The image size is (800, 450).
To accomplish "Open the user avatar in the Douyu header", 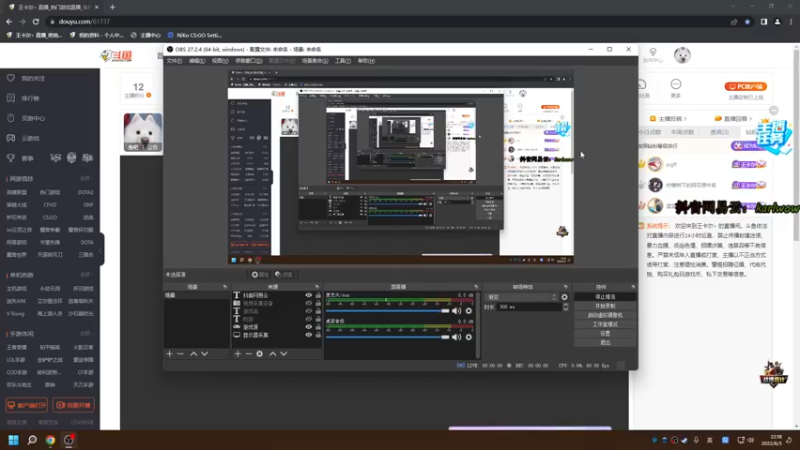I will [x=682, y=55].
